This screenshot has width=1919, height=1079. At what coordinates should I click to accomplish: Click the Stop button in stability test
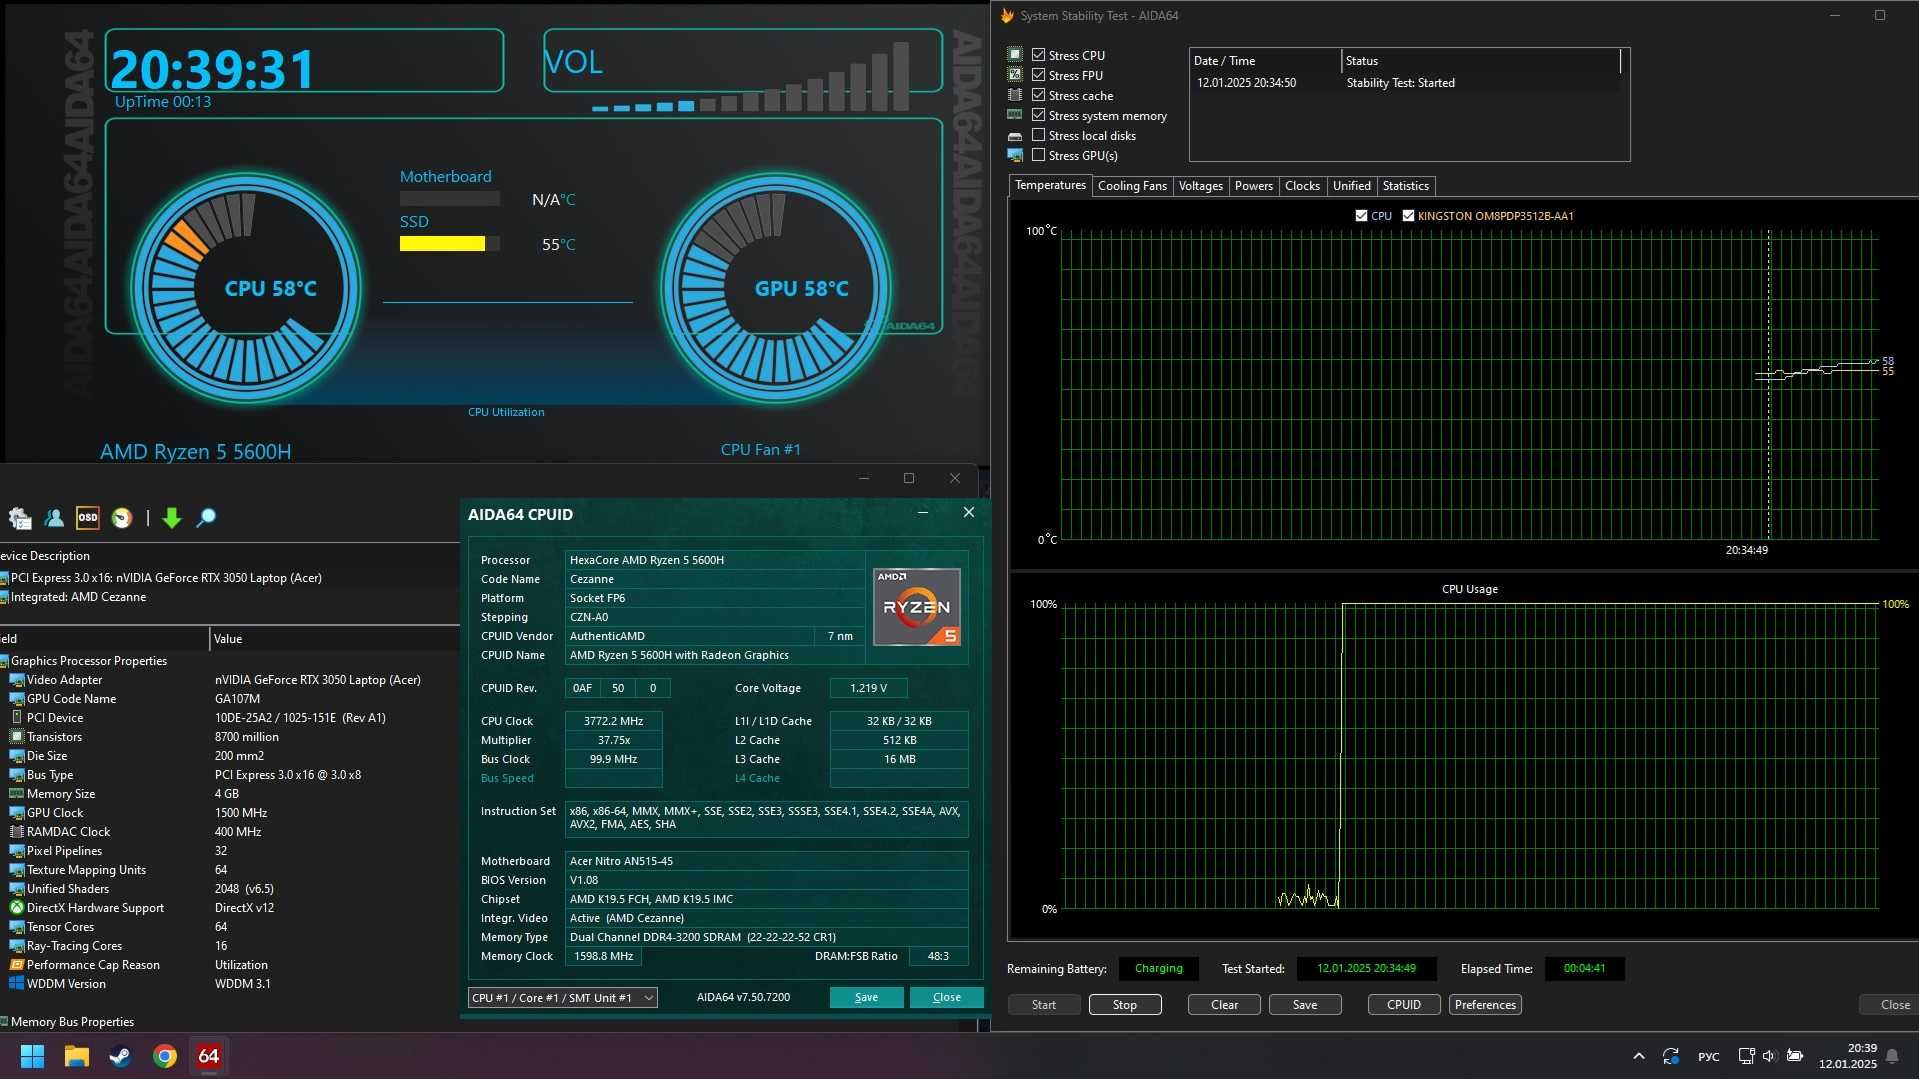1125,1005
